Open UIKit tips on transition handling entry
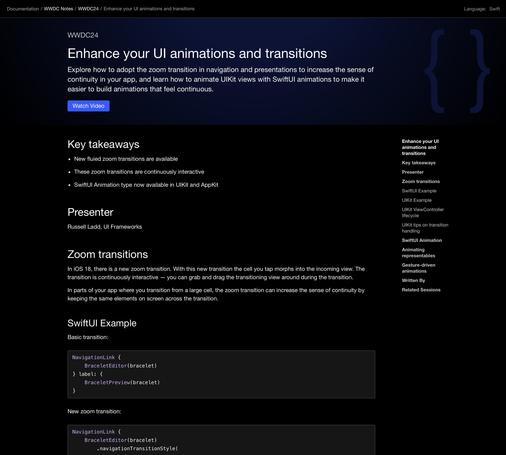506x455 pixels. pyautogui.click(x=425, y=228)
